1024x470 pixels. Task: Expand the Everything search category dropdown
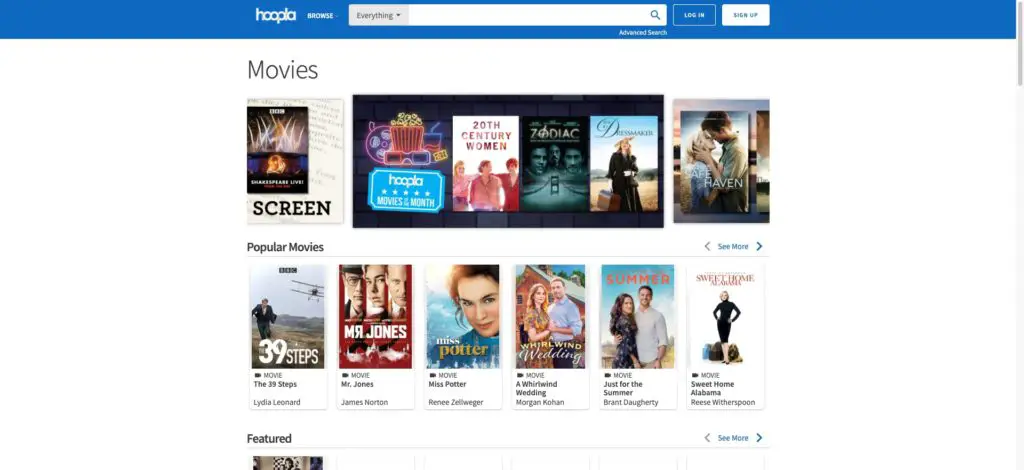pos(379,15)
